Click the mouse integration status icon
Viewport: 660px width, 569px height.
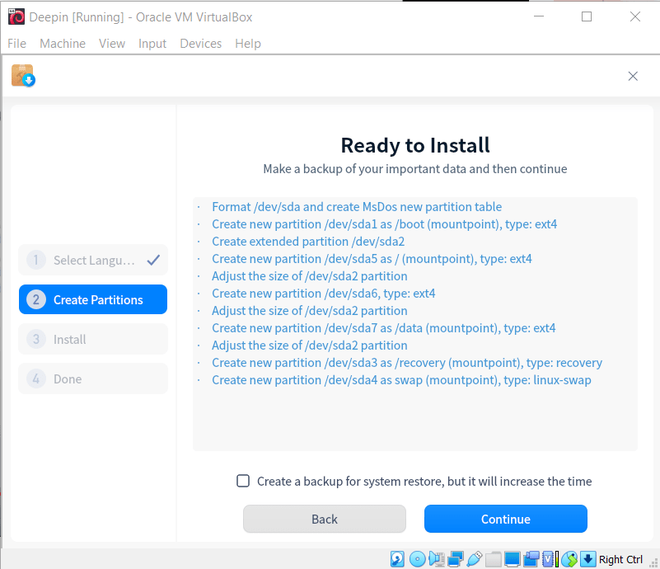point(570,559)
